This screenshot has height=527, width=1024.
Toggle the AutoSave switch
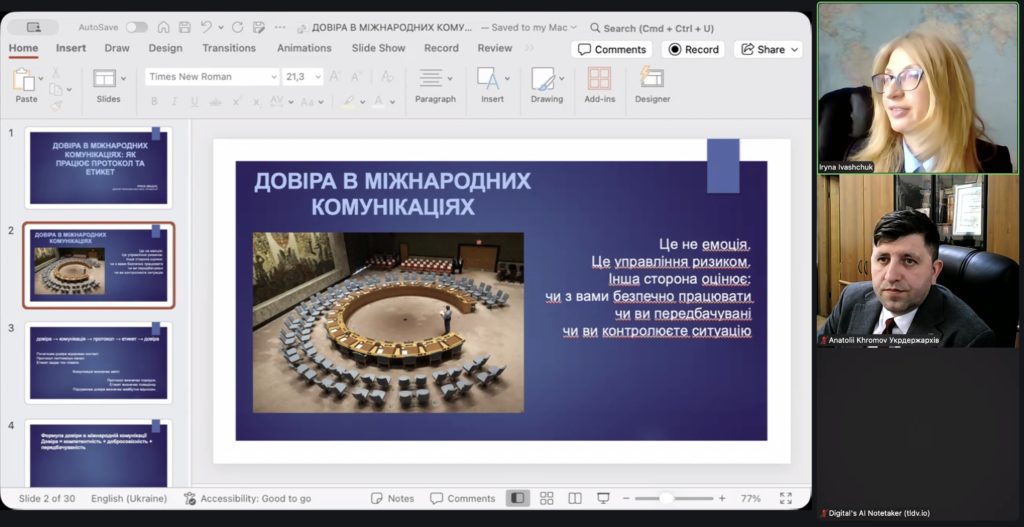click(136, 27)
